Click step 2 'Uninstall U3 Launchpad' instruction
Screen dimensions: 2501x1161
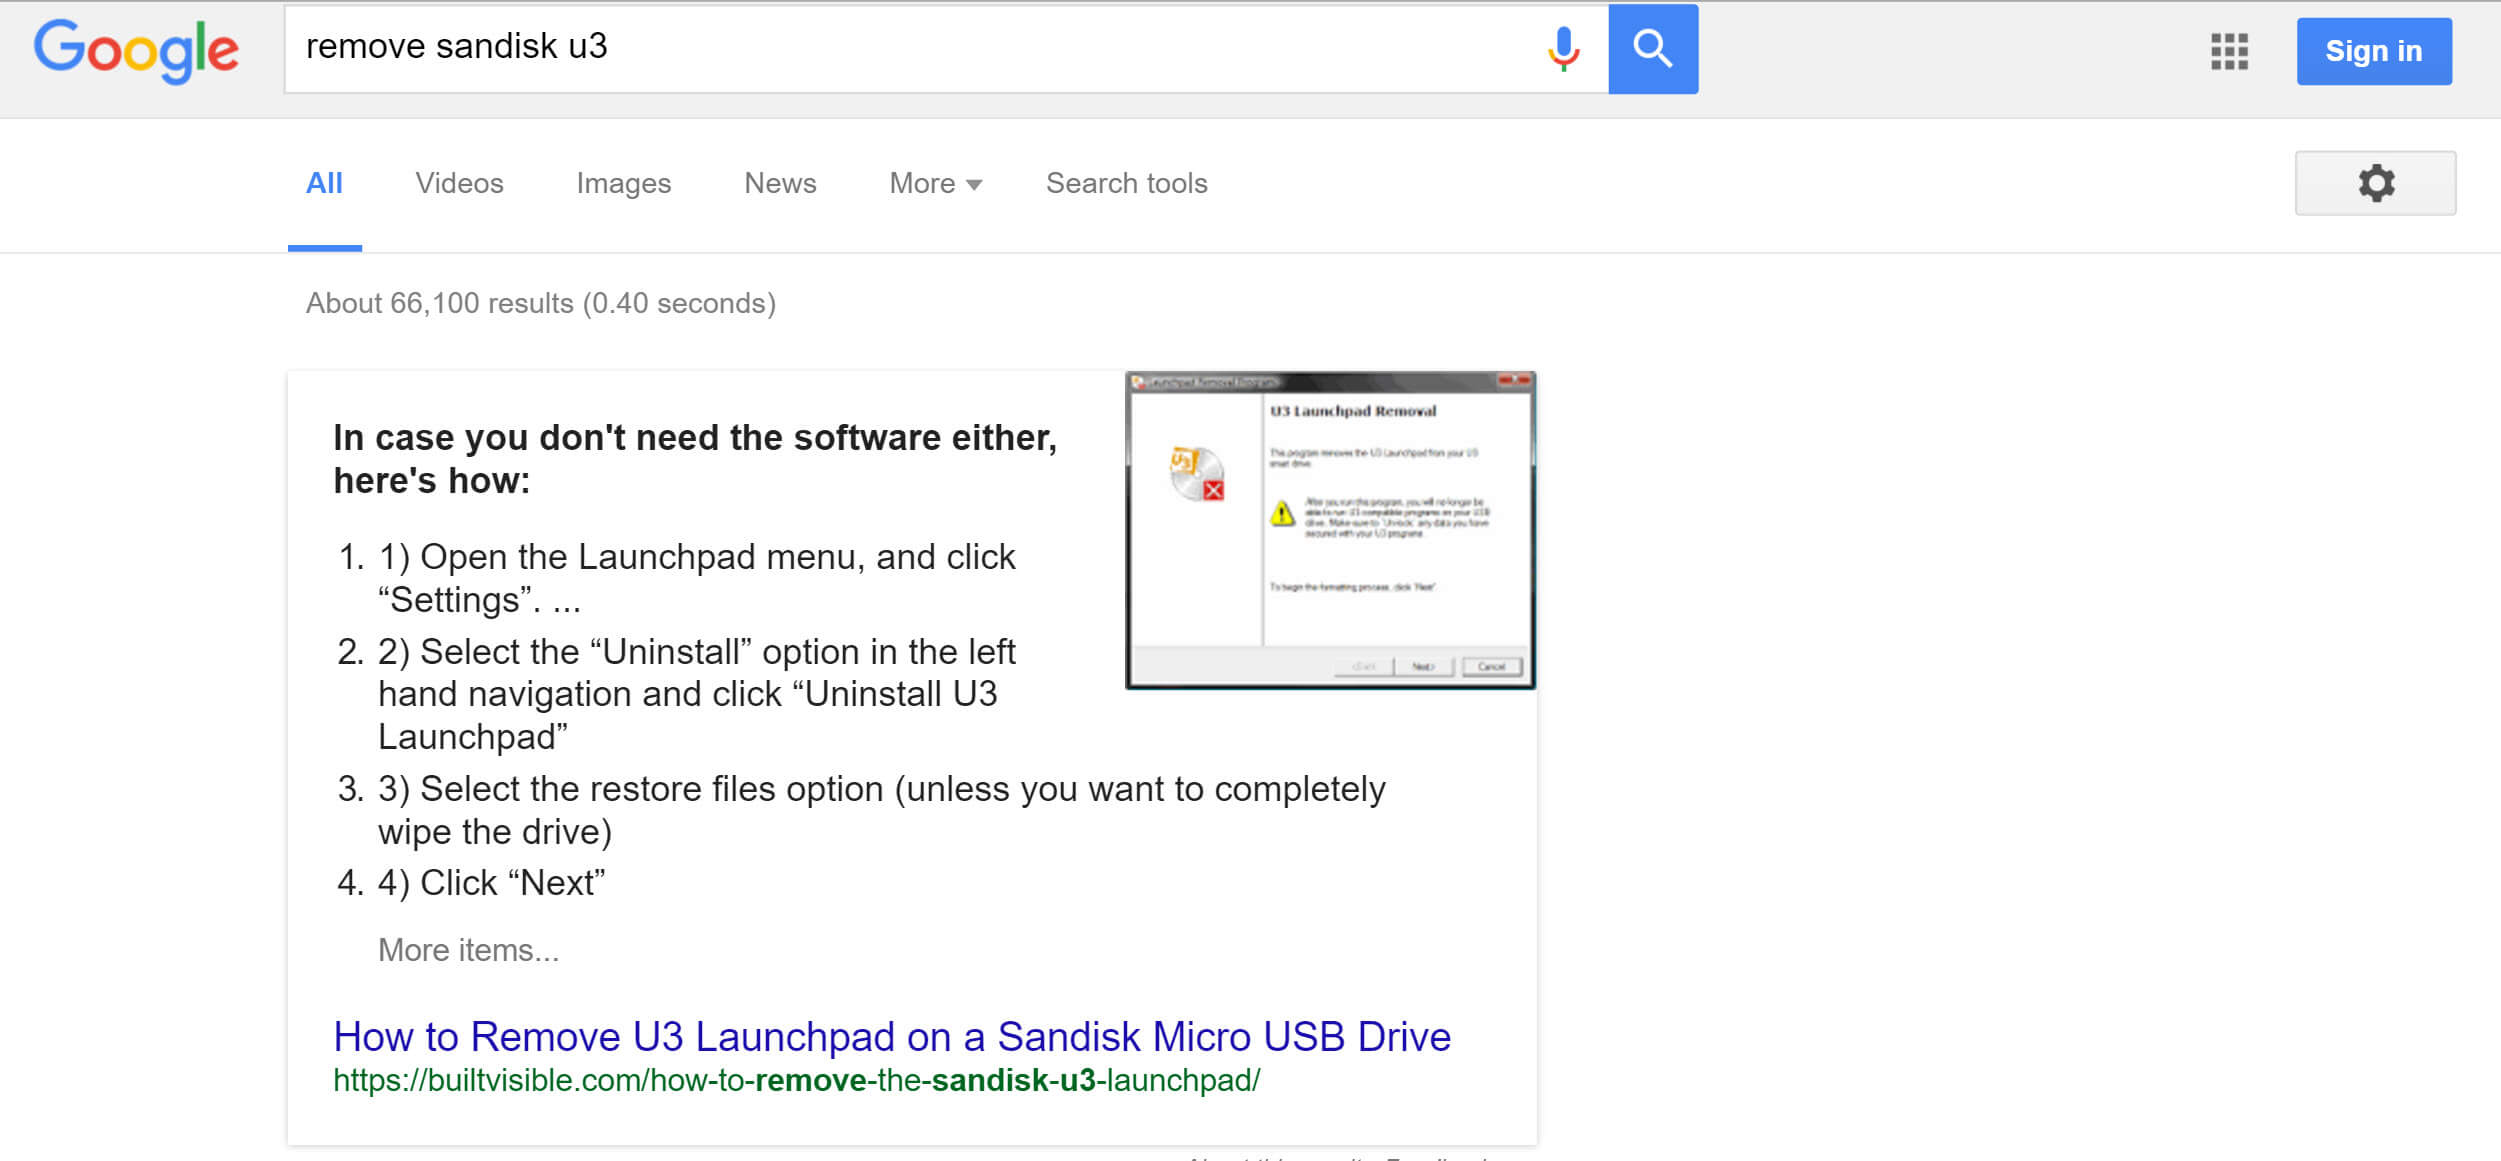click(697, 693)
